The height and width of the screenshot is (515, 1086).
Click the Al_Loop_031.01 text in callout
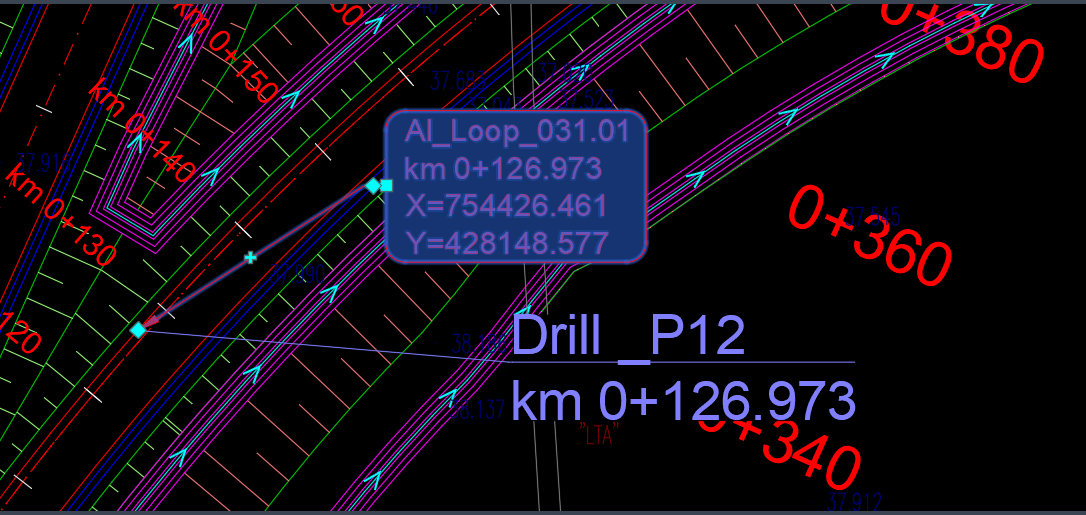coord(517,132)
